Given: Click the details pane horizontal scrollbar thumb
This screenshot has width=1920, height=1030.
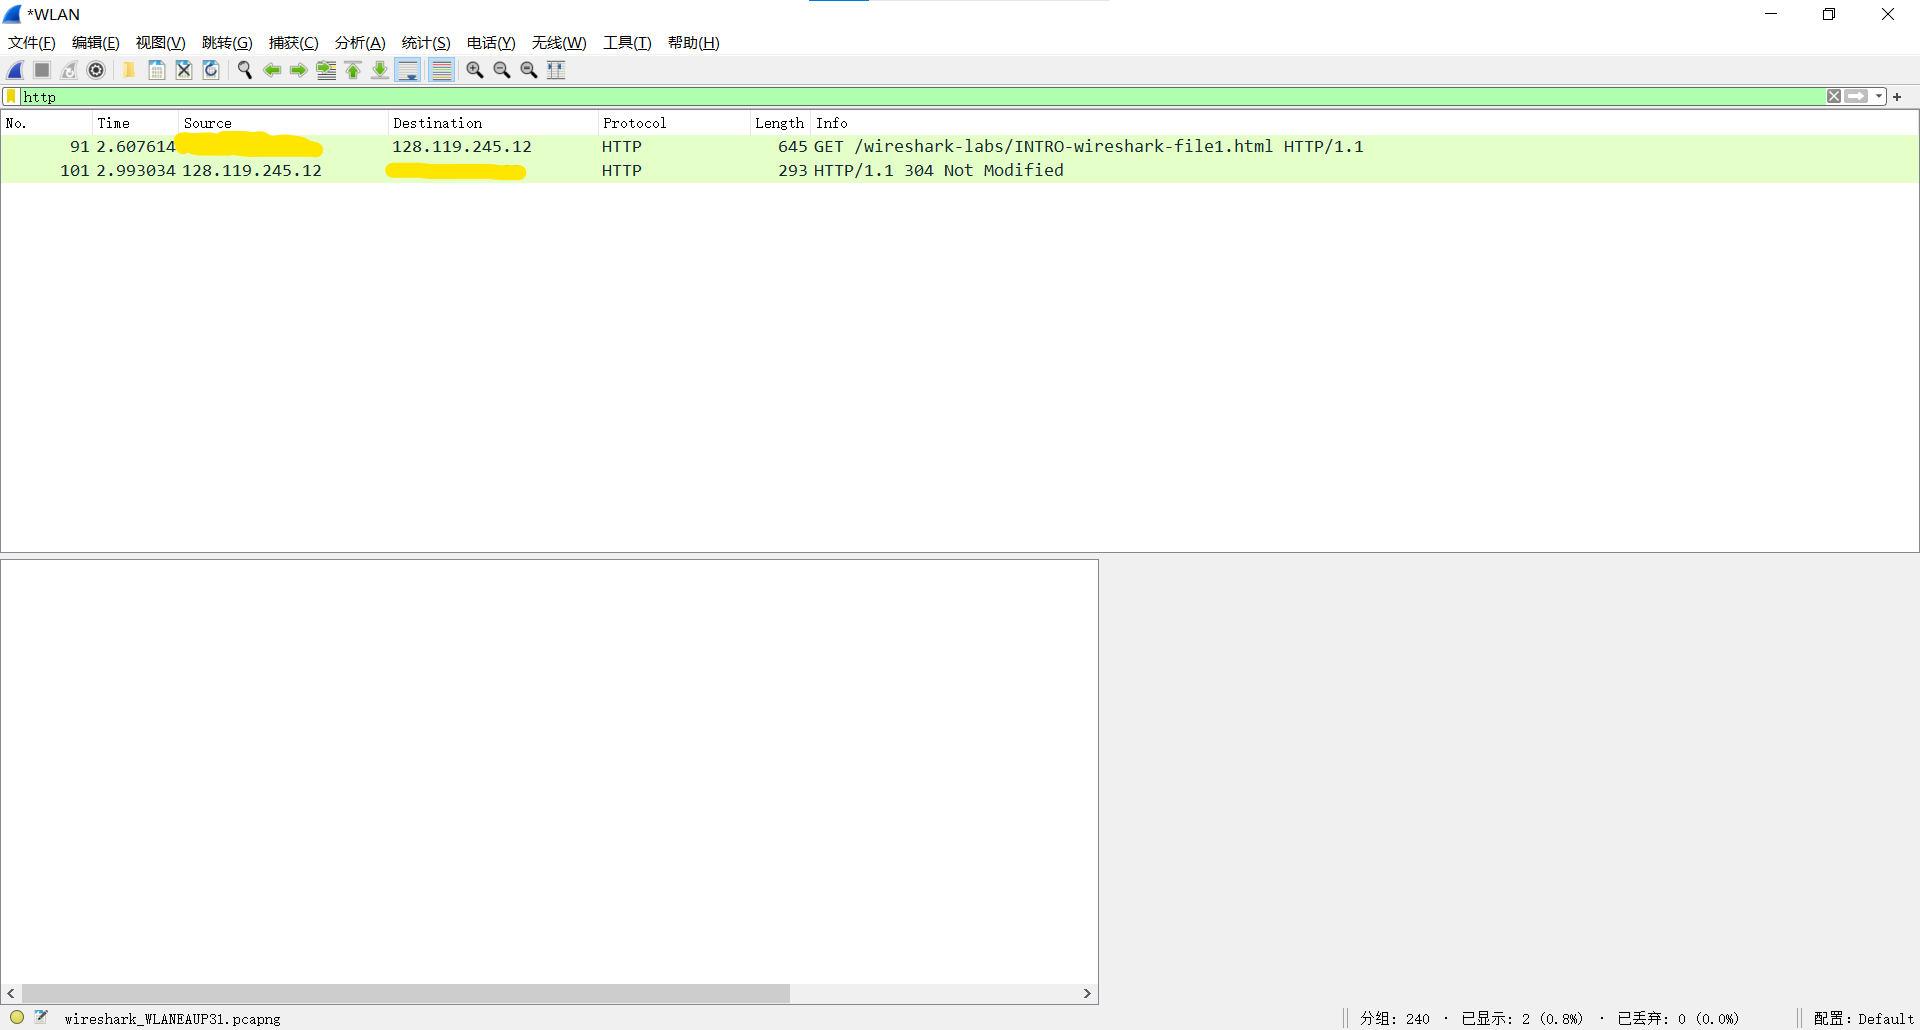Looking at the screenshot, I should tap(405, 994).
